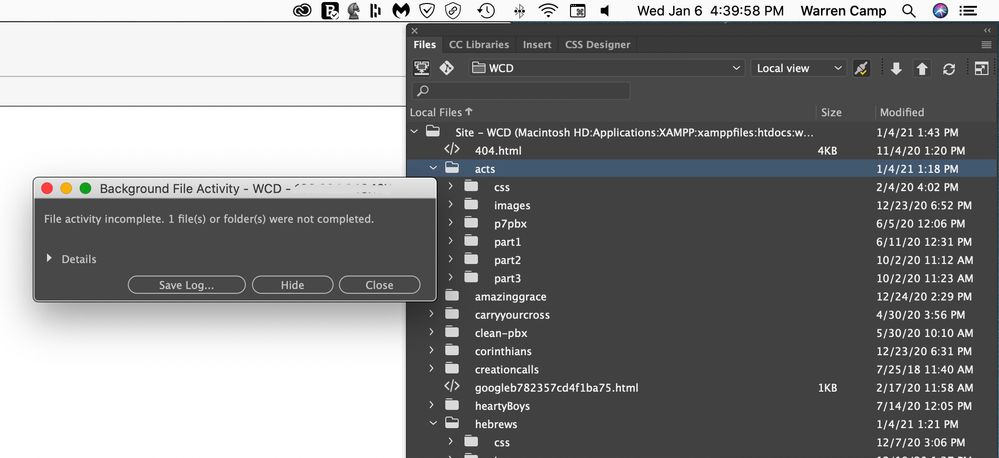Expand the p7pbx folder
This screenshot has width=999, height=458.
(x=451, y=224)
